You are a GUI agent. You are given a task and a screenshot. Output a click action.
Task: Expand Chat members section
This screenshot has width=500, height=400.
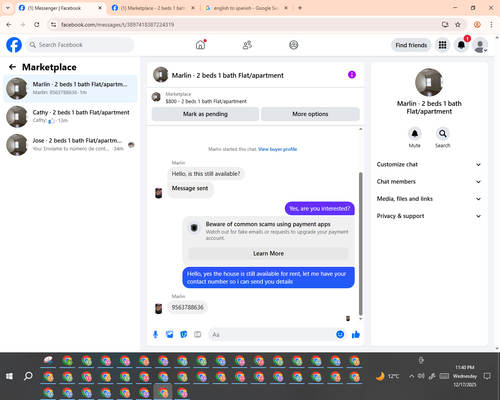coord(429,182)
